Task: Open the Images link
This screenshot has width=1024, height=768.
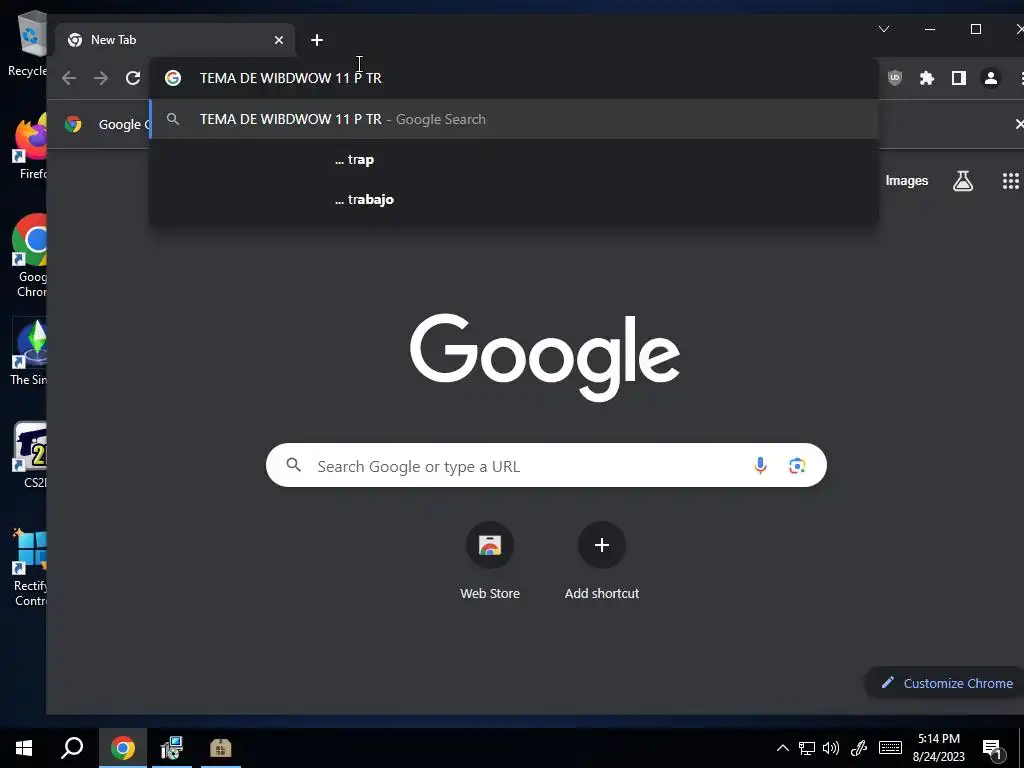Action: [x=906, y=181]
